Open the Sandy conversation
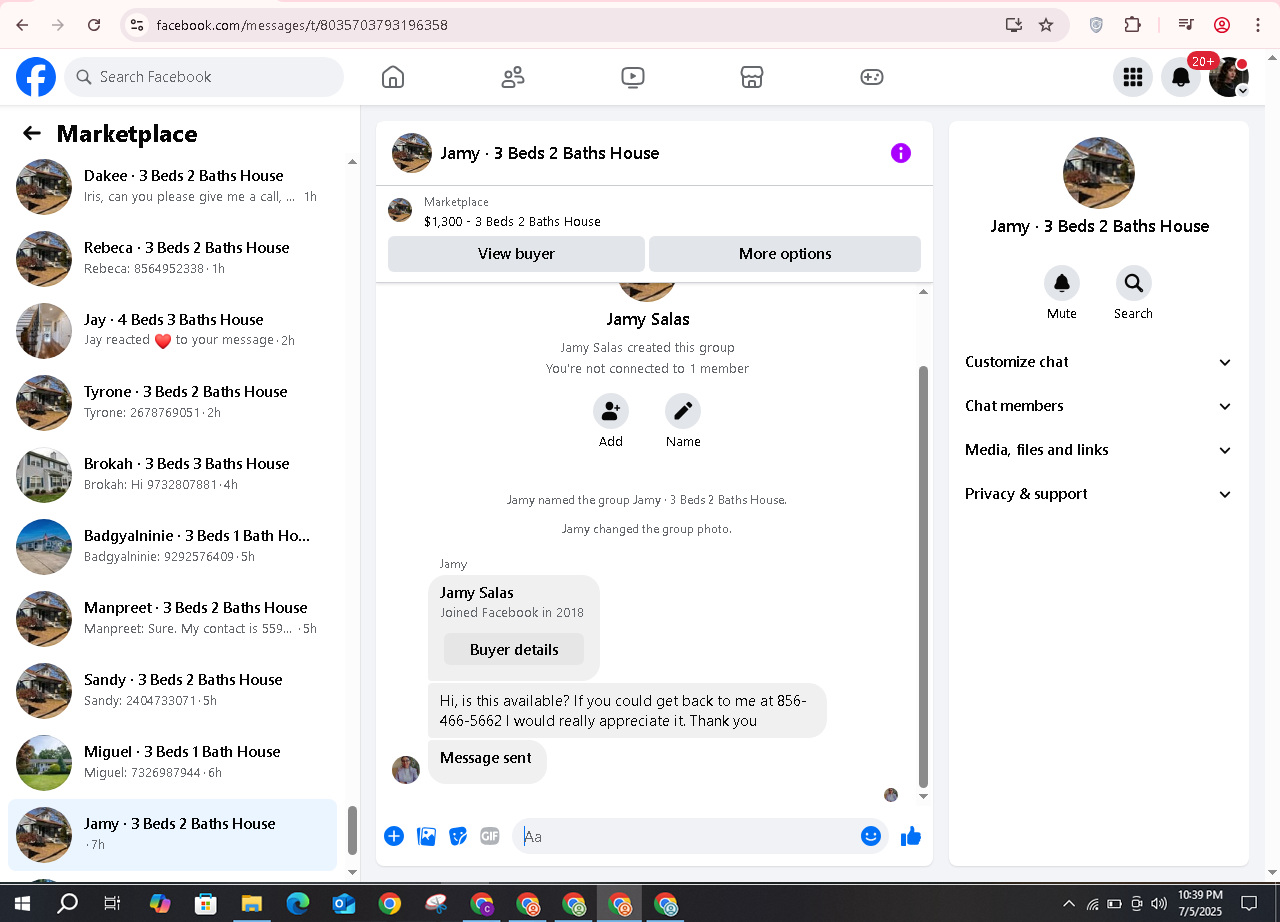The width and height of the screenshot is (1280, 922). click(173, 691)
